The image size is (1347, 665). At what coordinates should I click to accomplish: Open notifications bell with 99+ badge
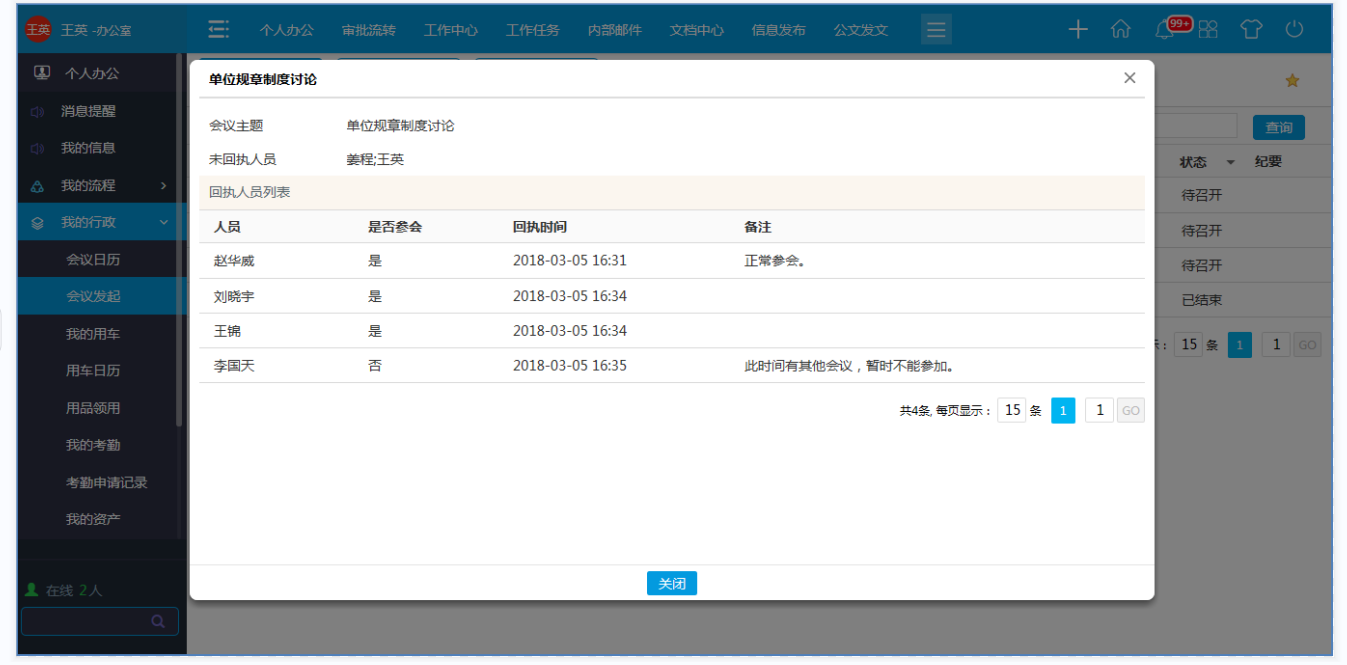tap(1165, 30)
